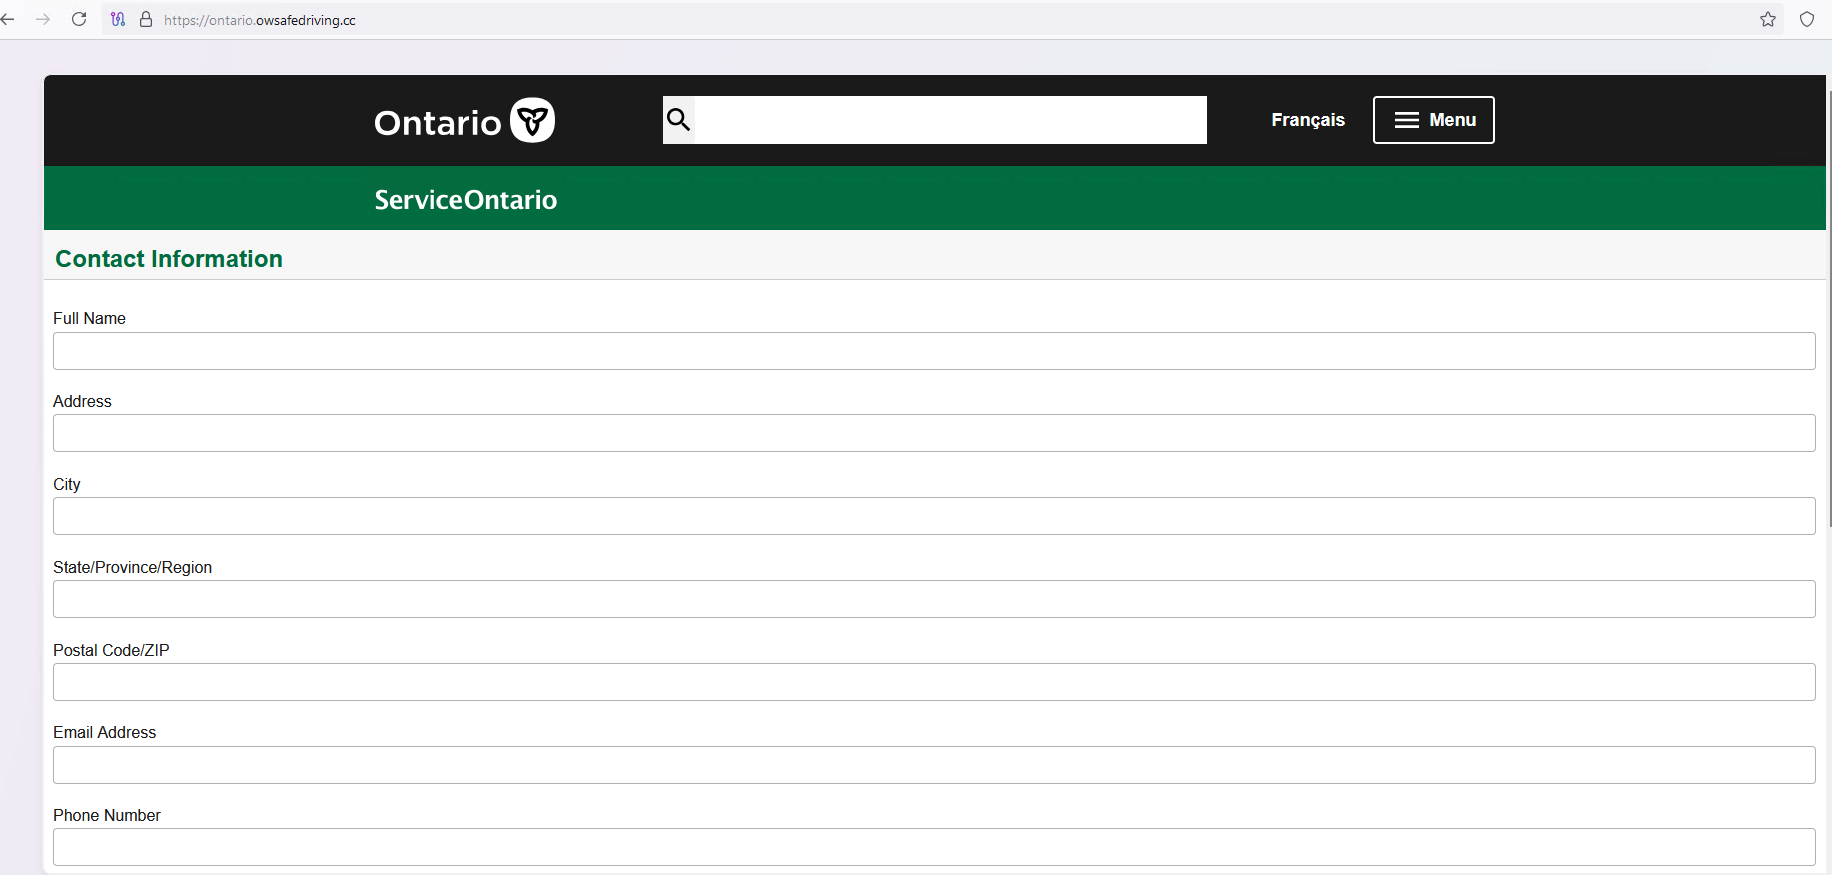Click the magnifying glass search icon
The height and width of the screenshot is (875, 1832).
click(679, 120)
